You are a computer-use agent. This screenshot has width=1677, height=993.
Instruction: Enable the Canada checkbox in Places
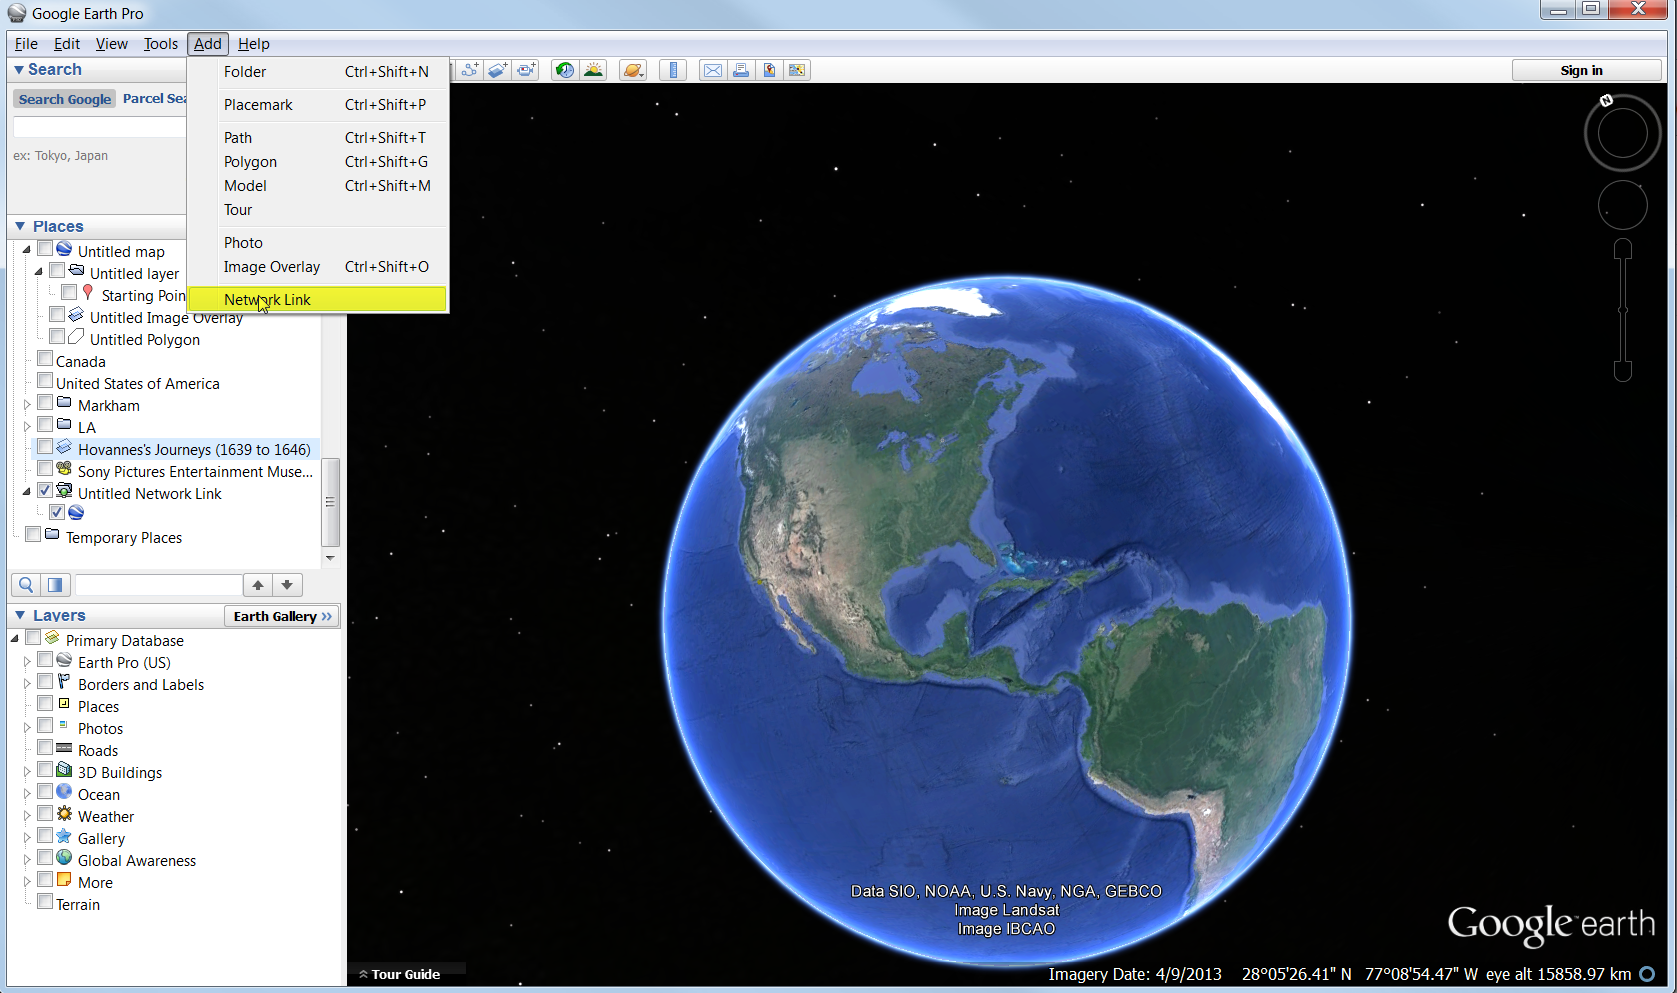click(x=45, y=359)
